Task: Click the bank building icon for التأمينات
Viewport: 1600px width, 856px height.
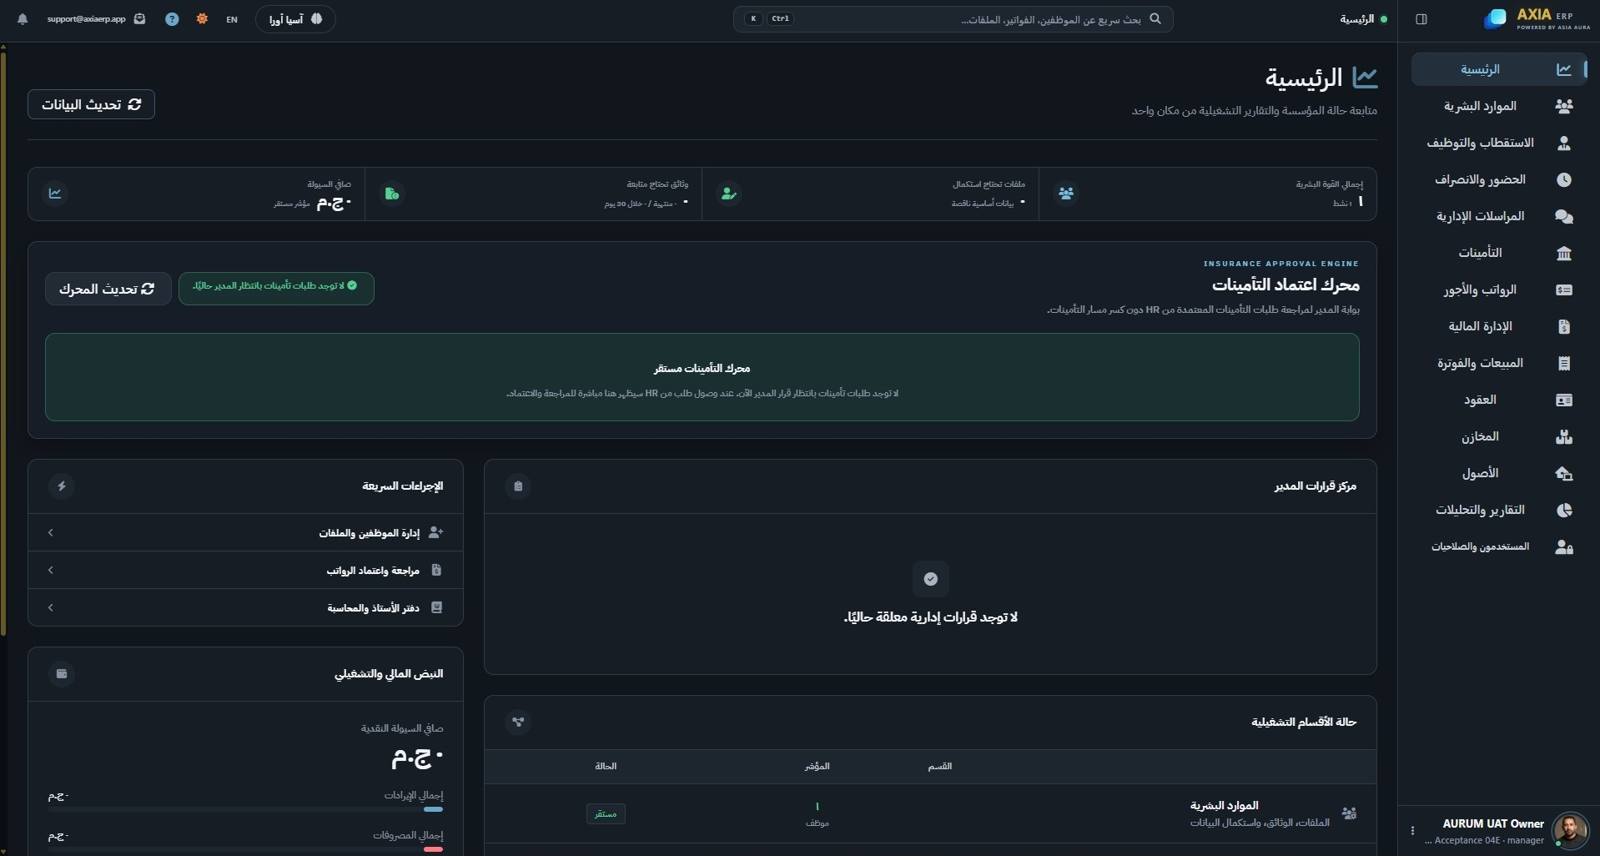Action: coord(1564,253)
